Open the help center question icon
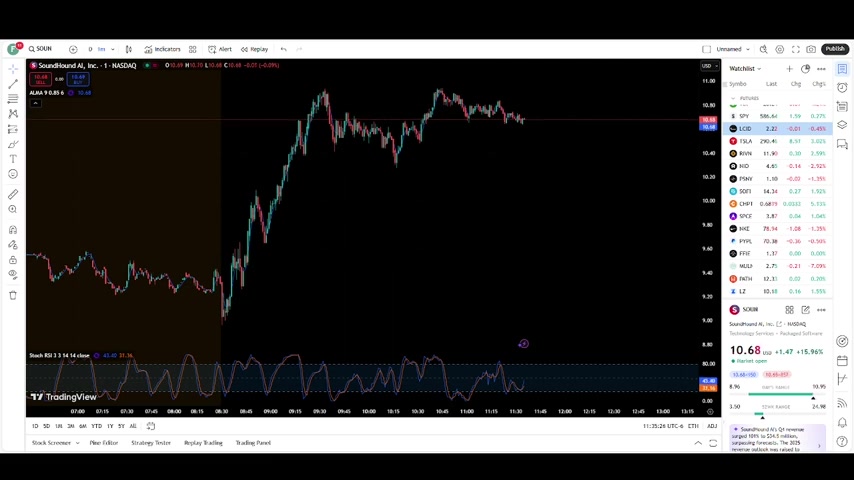 (842, 441)
